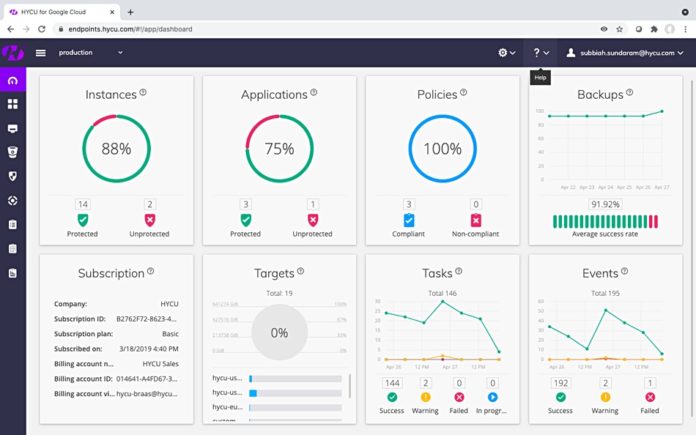Click the hycu-eu target usage bar
This screenshot has height=435, width=696.
[x=295, y=407]
